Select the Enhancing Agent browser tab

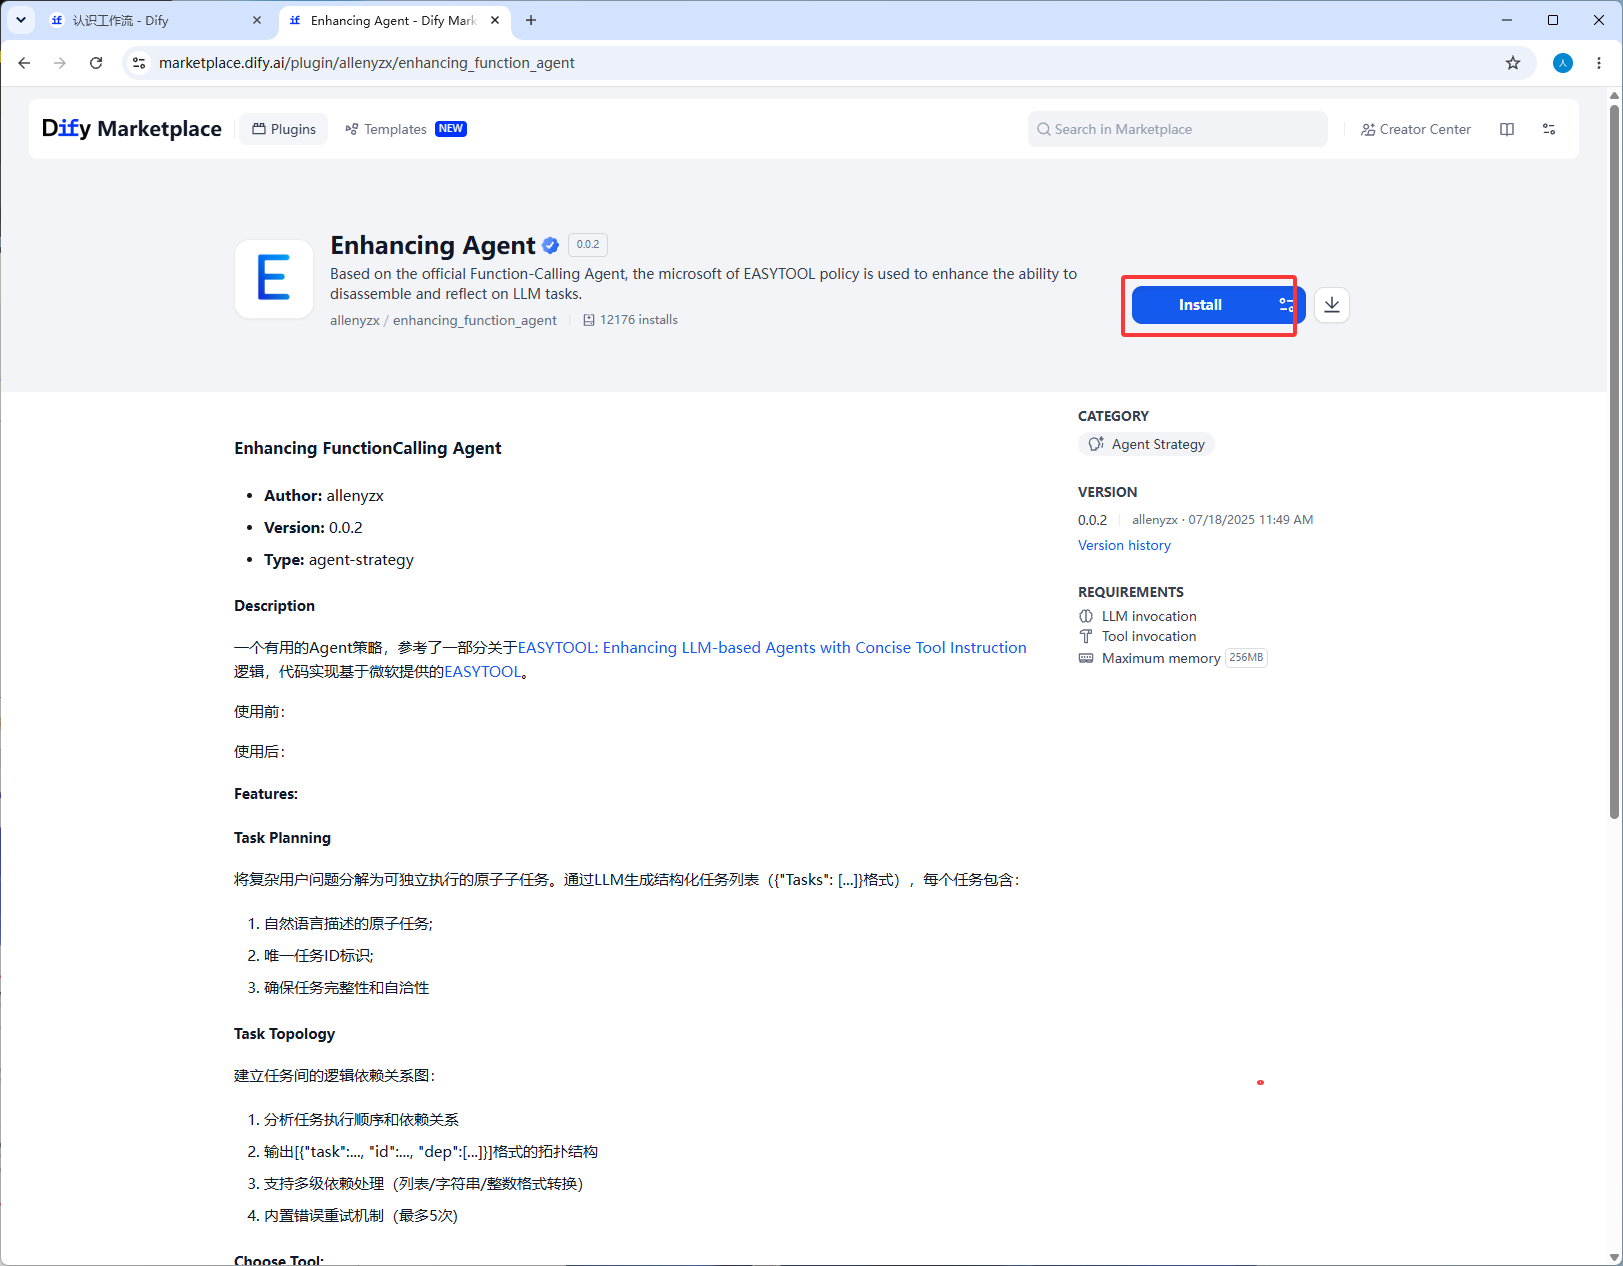pyautogui.click(x=394, y=20)
